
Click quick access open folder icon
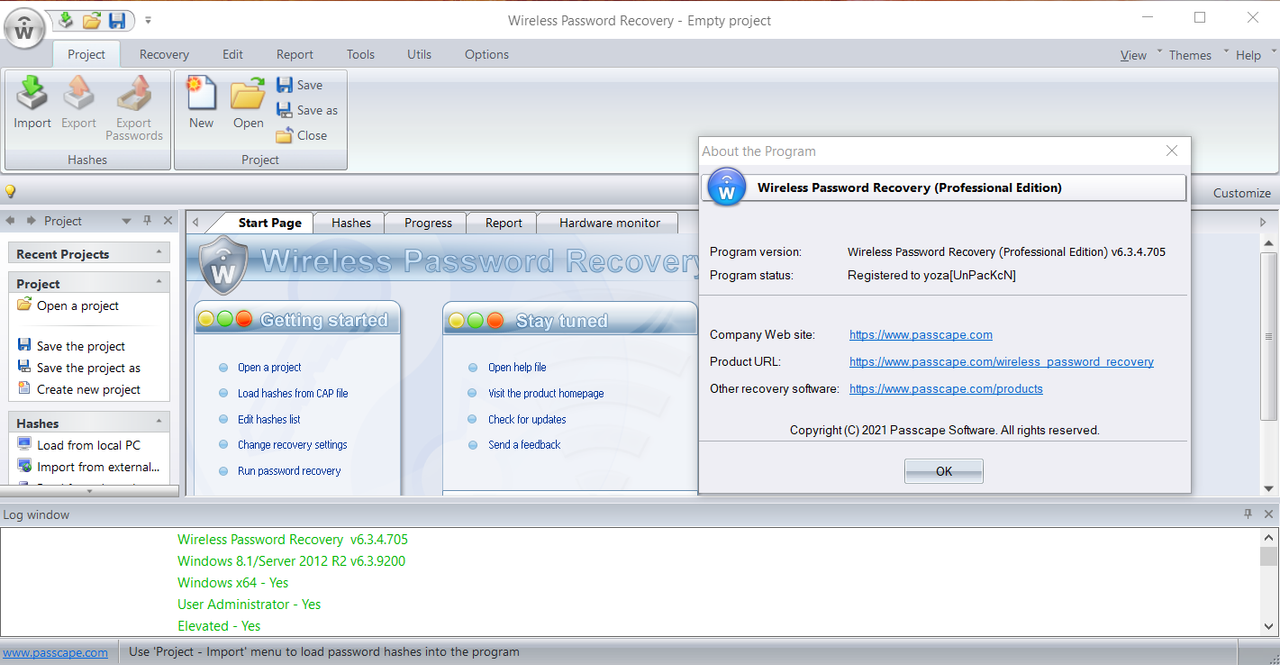click(x=92, y=20)
